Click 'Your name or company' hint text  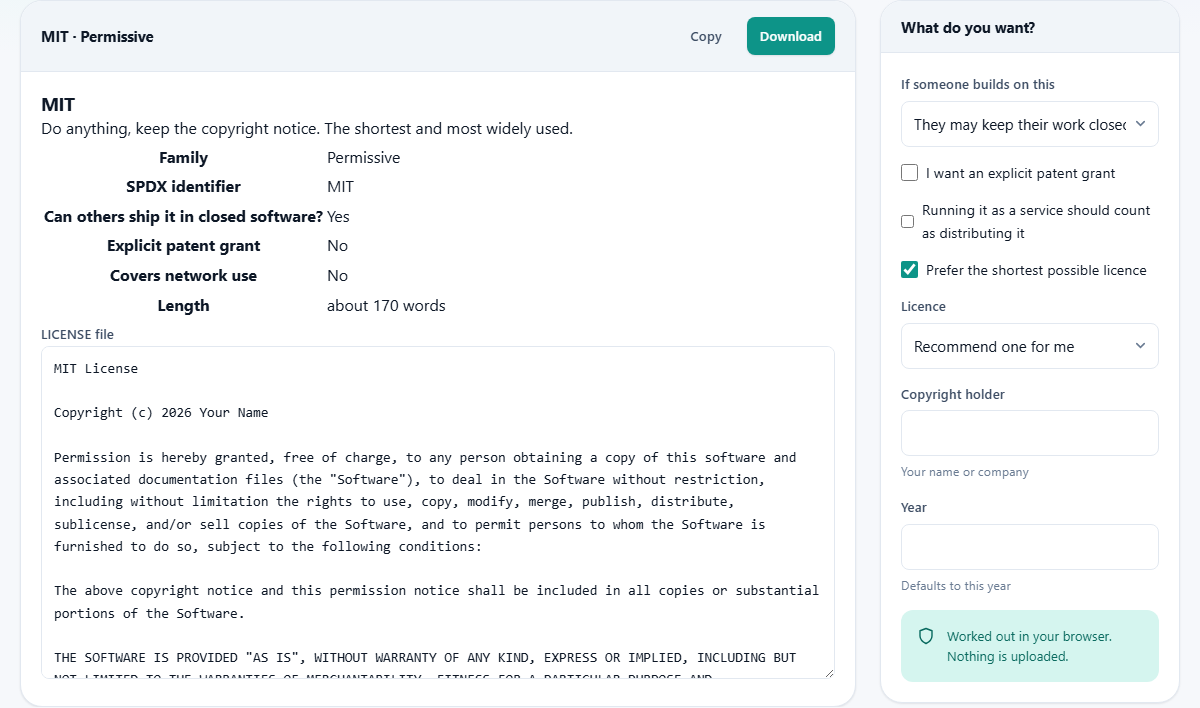965,472
